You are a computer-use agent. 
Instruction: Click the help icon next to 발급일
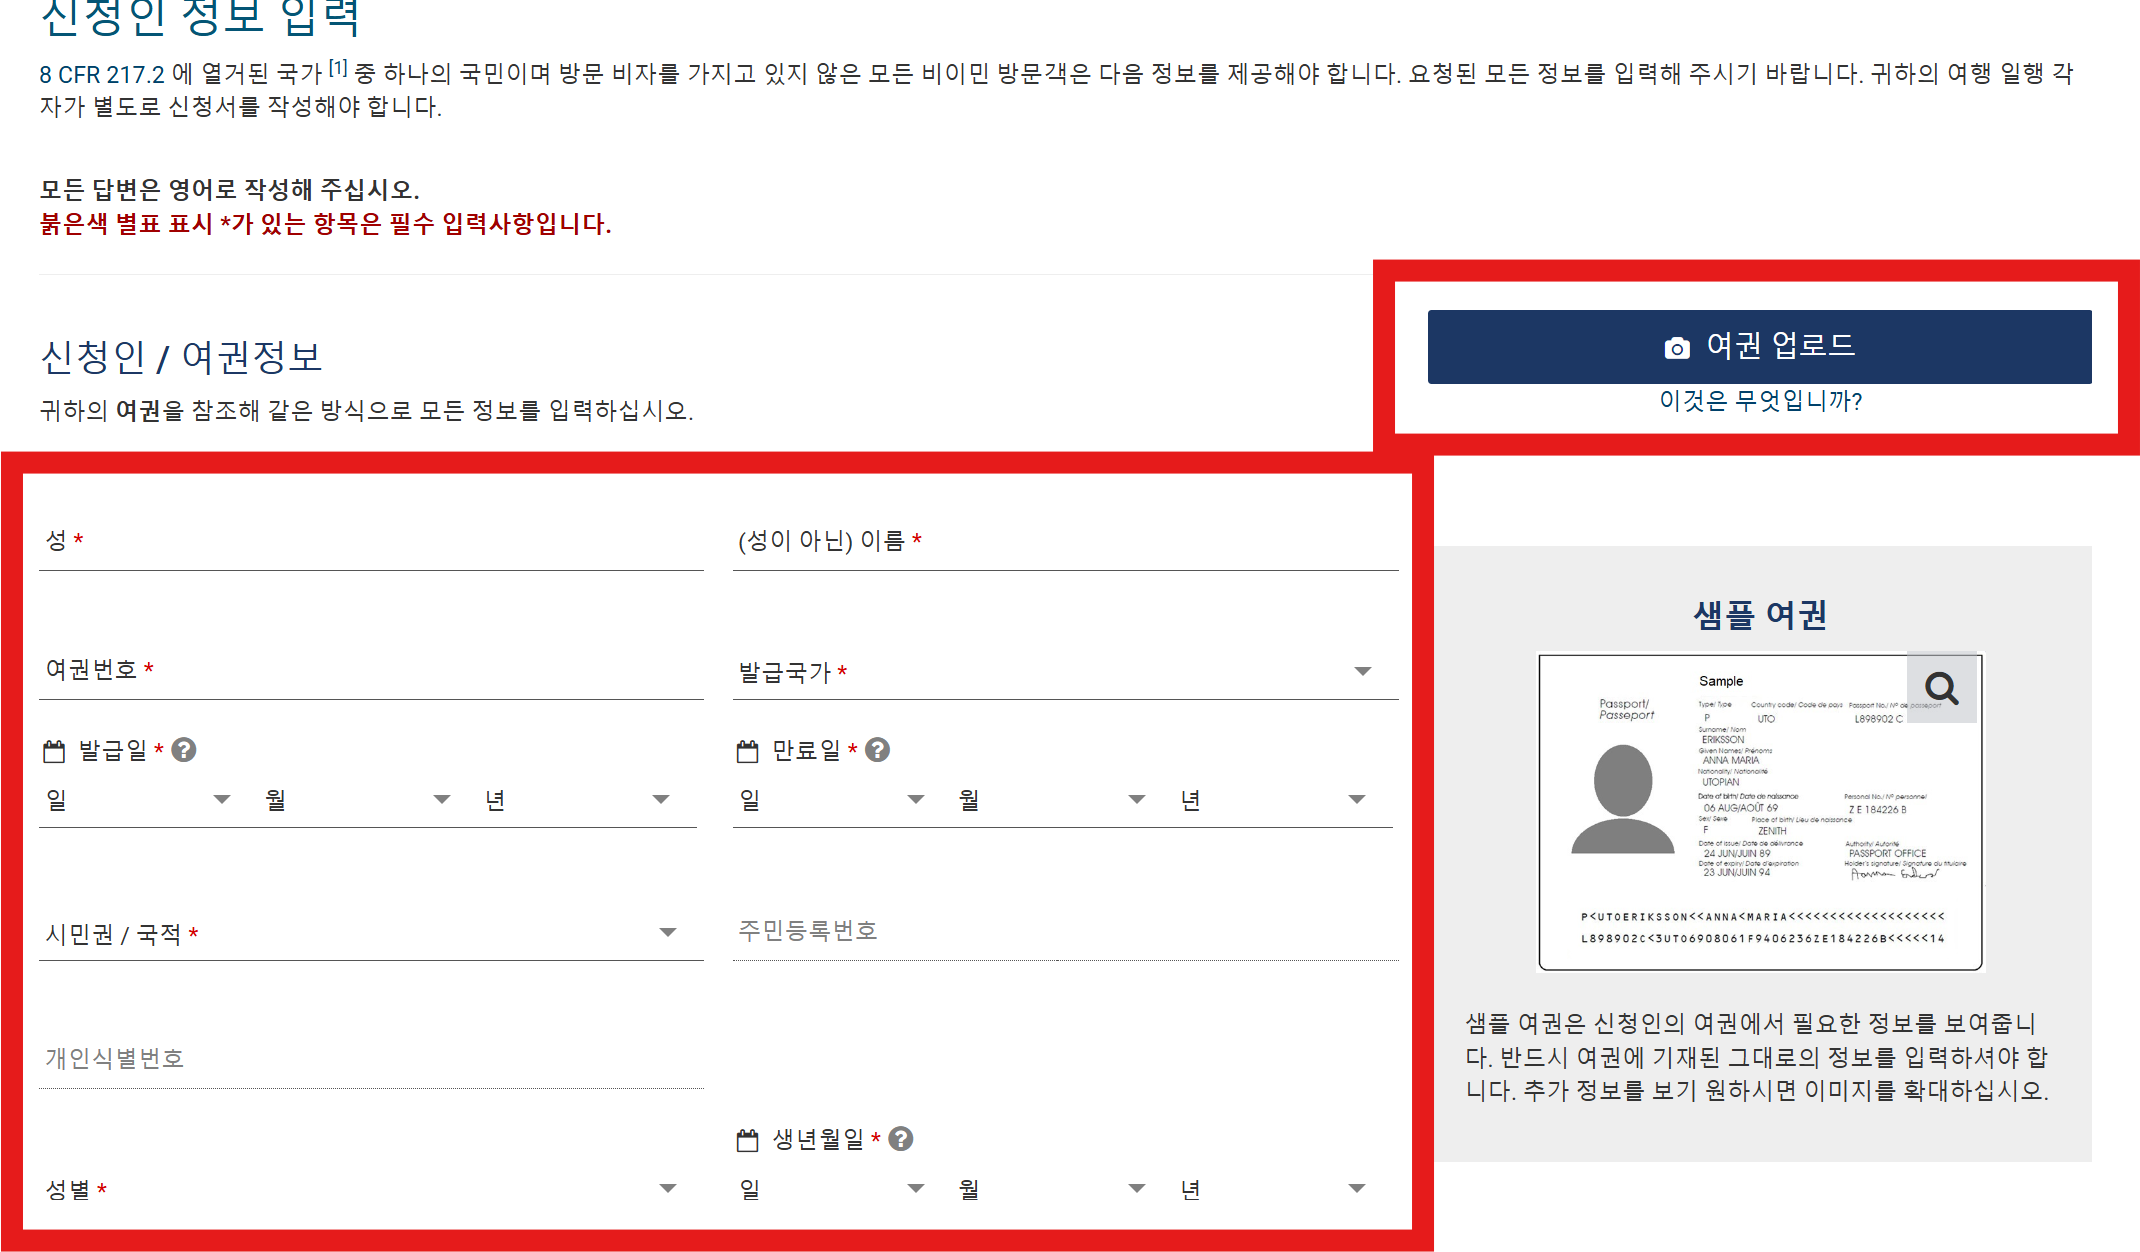pos(184,749)
